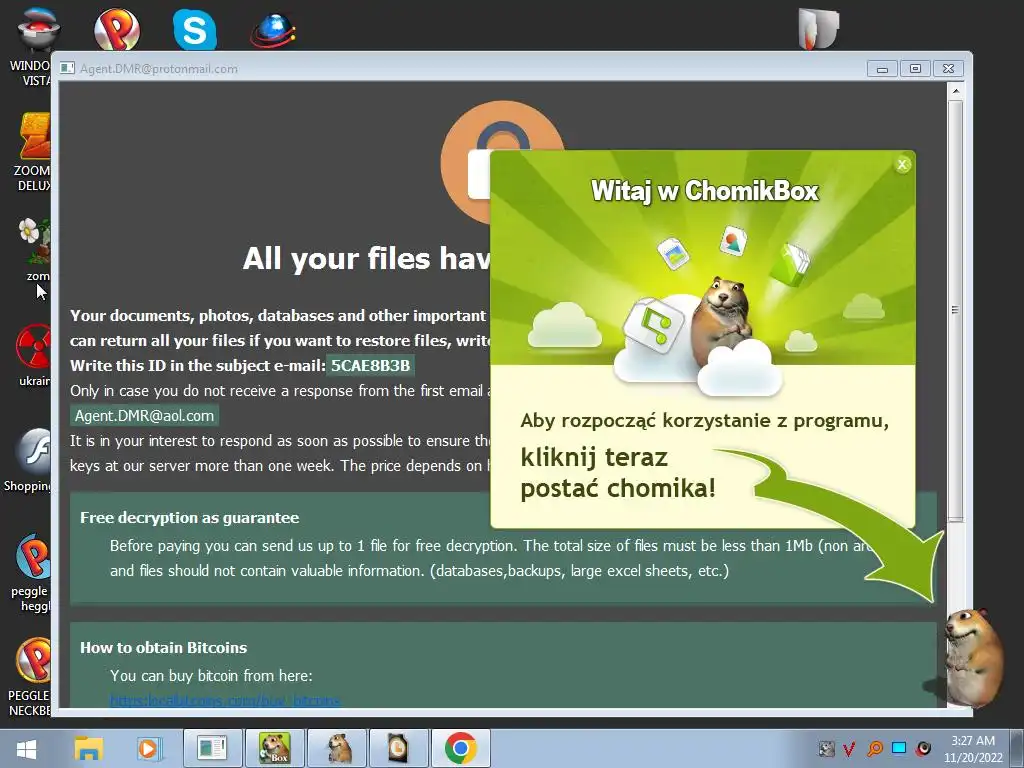
Task: Open the Zoom Deluxe desktop shortcut
Action: [33, 152]
